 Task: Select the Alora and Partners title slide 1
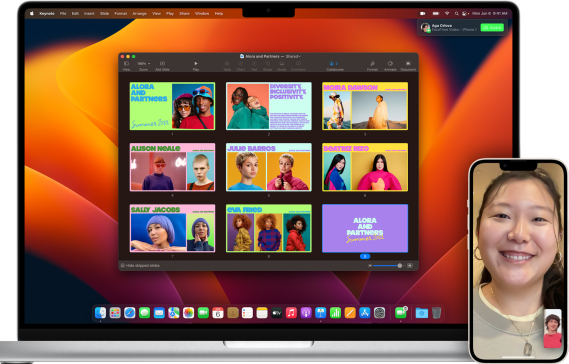pos(172,106)
